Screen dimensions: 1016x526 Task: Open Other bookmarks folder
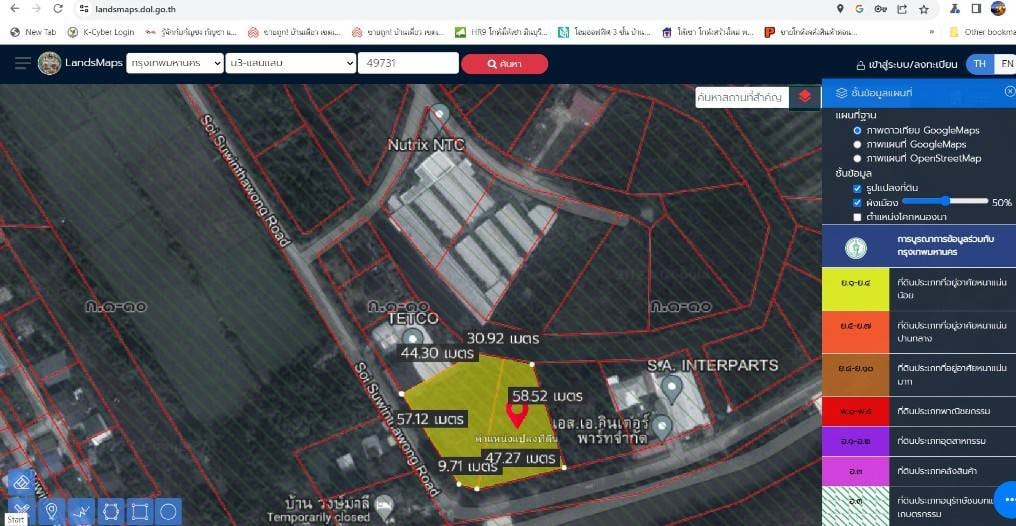(x=982, y=31)
